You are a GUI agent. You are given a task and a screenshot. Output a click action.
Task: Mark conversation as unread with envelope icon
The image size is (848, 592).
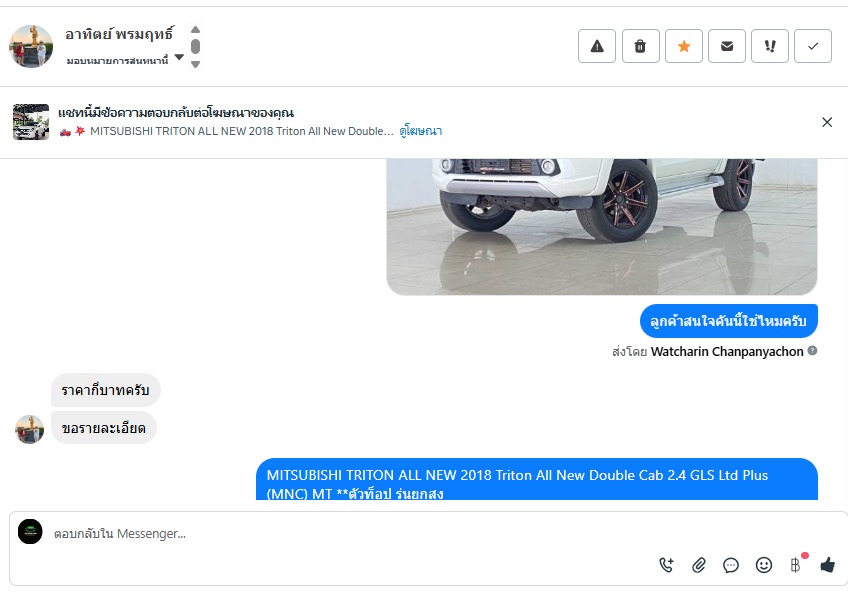click(727, 46)
